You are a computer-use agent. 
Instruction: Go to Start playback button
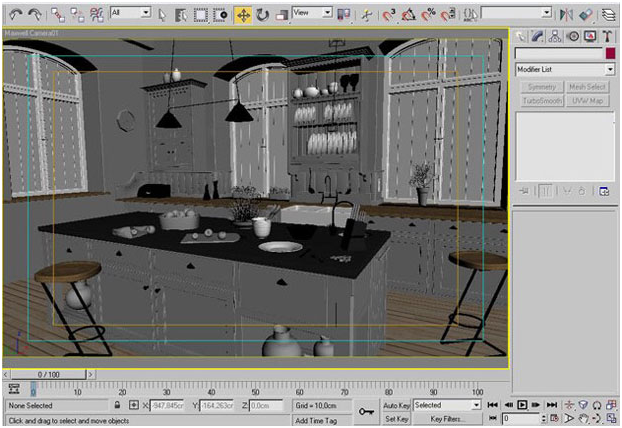[x=492, y=405]
